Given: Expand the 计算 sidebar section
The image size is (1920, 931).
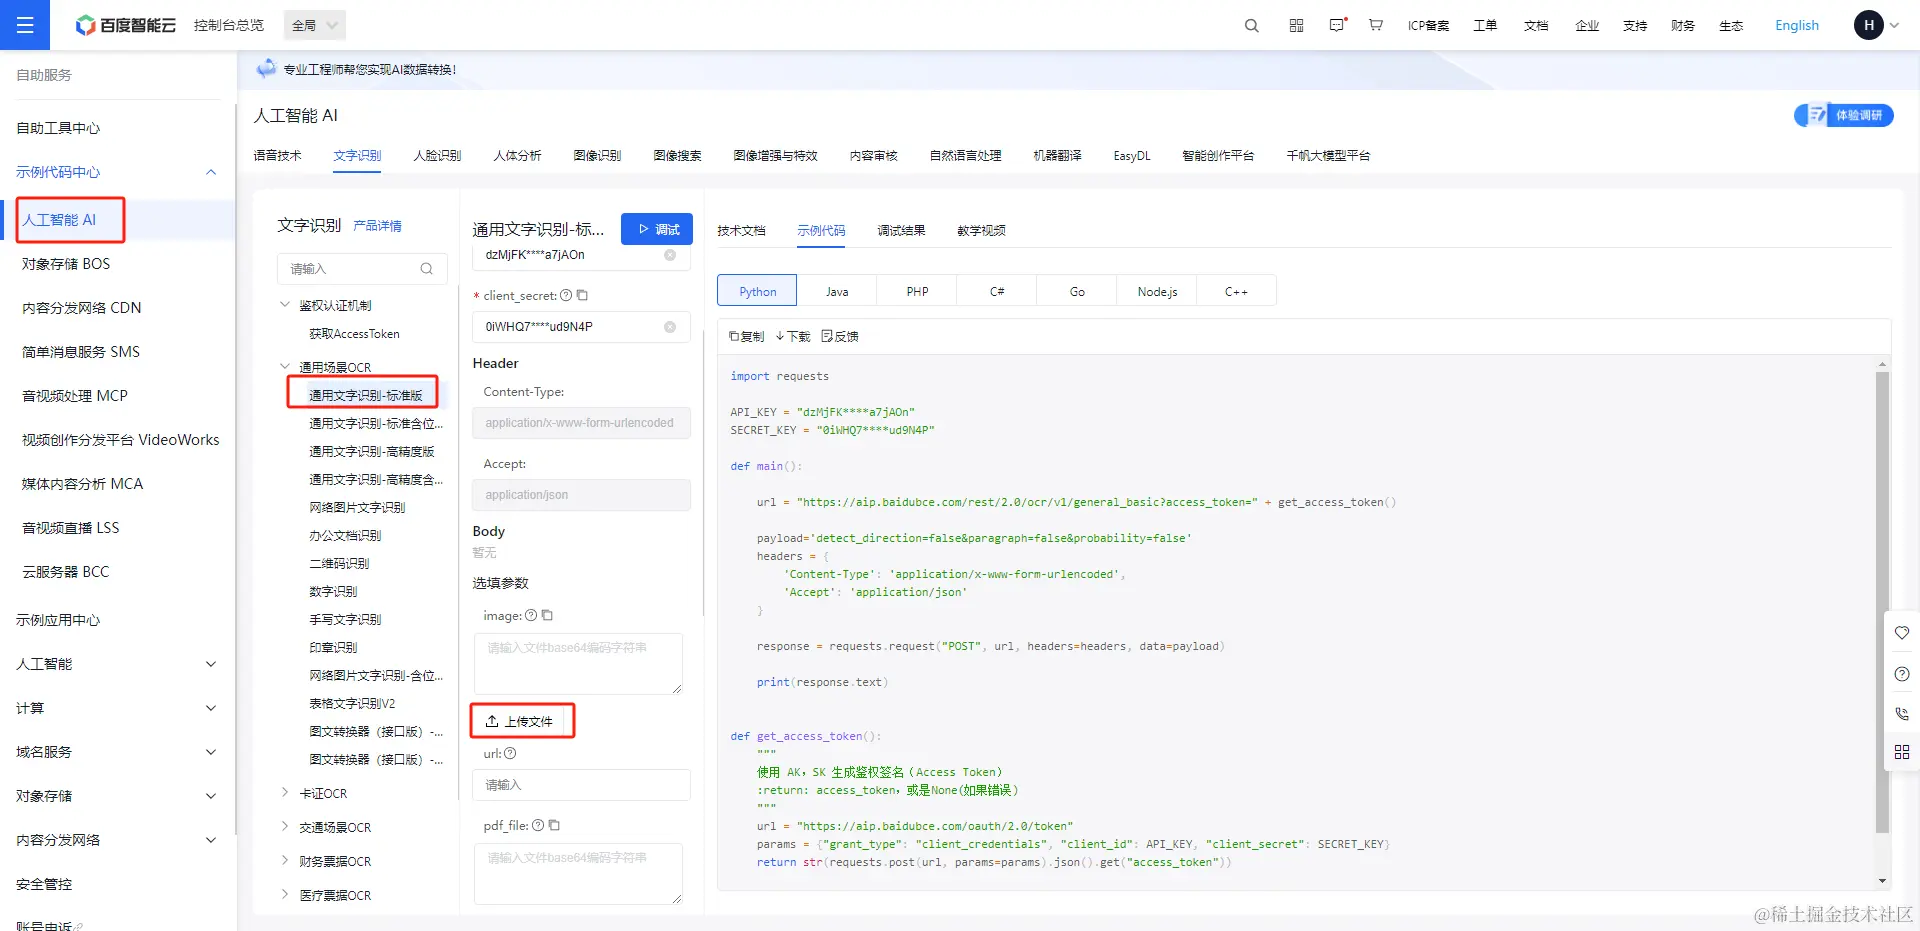Looking at the screenshot, I should 211,708.
